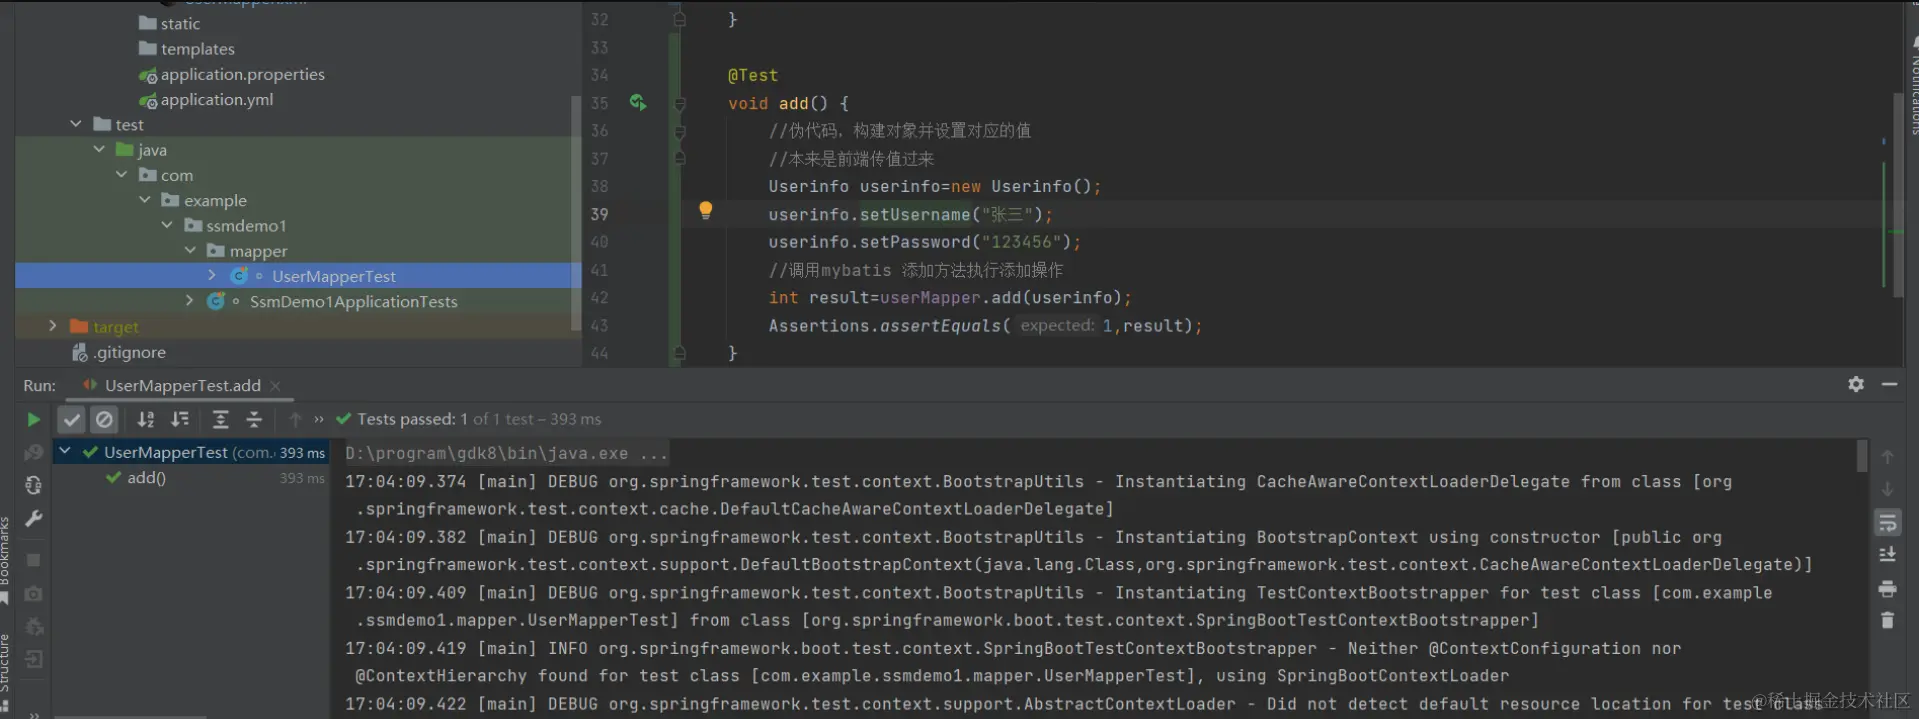Screen dimensions: 1919x719
Task: Click the exit/import icon in Run sidebar
Action: (x=34, y=659)
